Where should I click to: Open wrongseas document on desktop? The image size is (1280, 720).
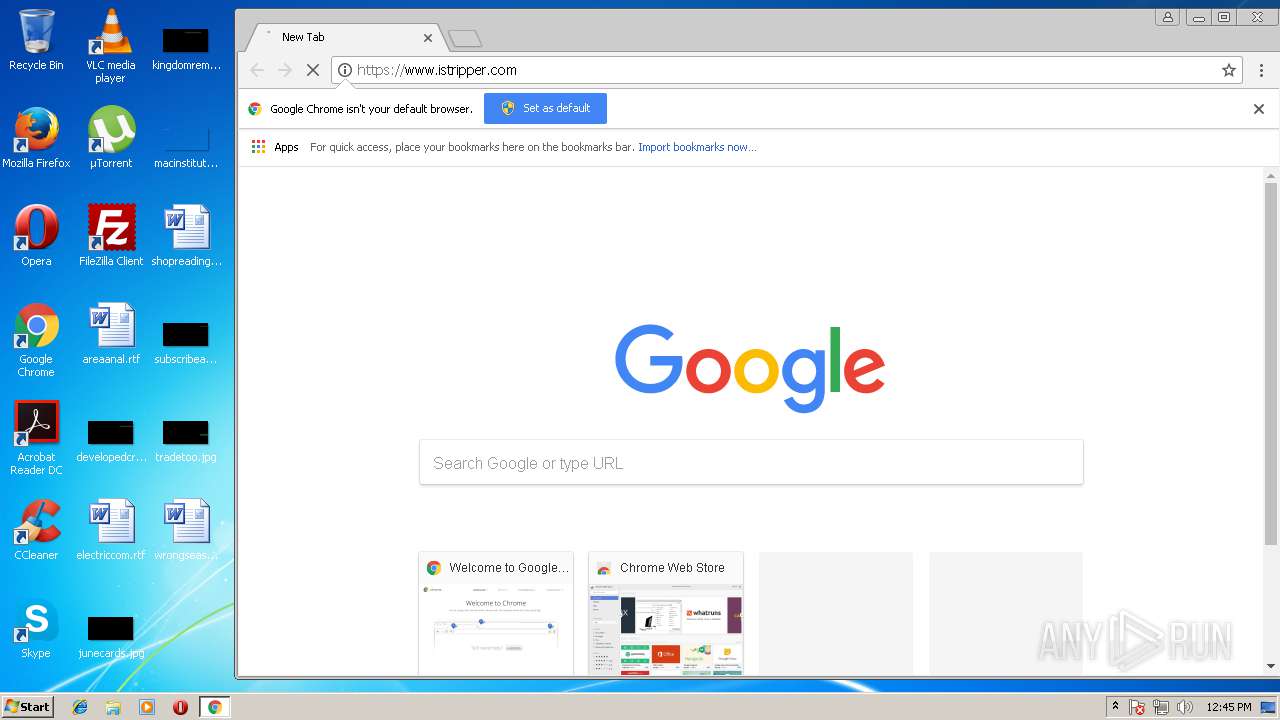(186, 530)
